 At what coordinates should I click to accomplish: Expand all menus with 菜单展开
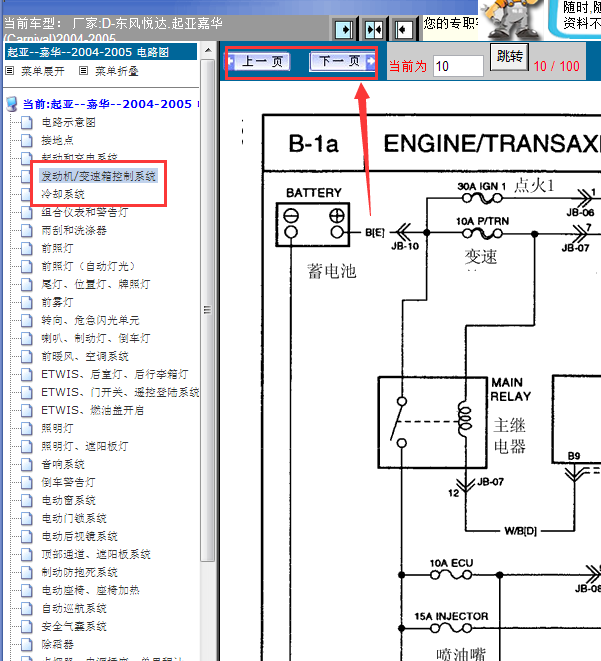coord(43,71)
